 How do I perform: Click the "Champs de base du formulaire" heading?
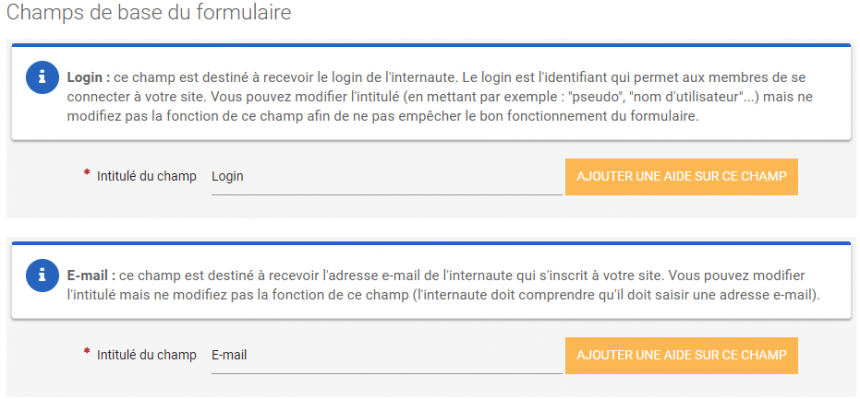148,13
